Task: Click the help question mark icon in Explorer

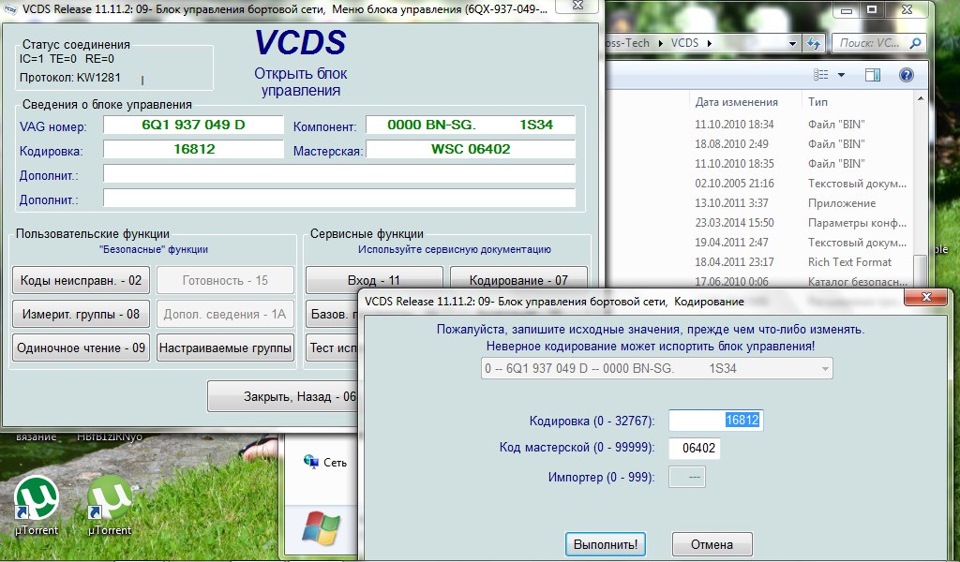Action: (x=906, y=75)
